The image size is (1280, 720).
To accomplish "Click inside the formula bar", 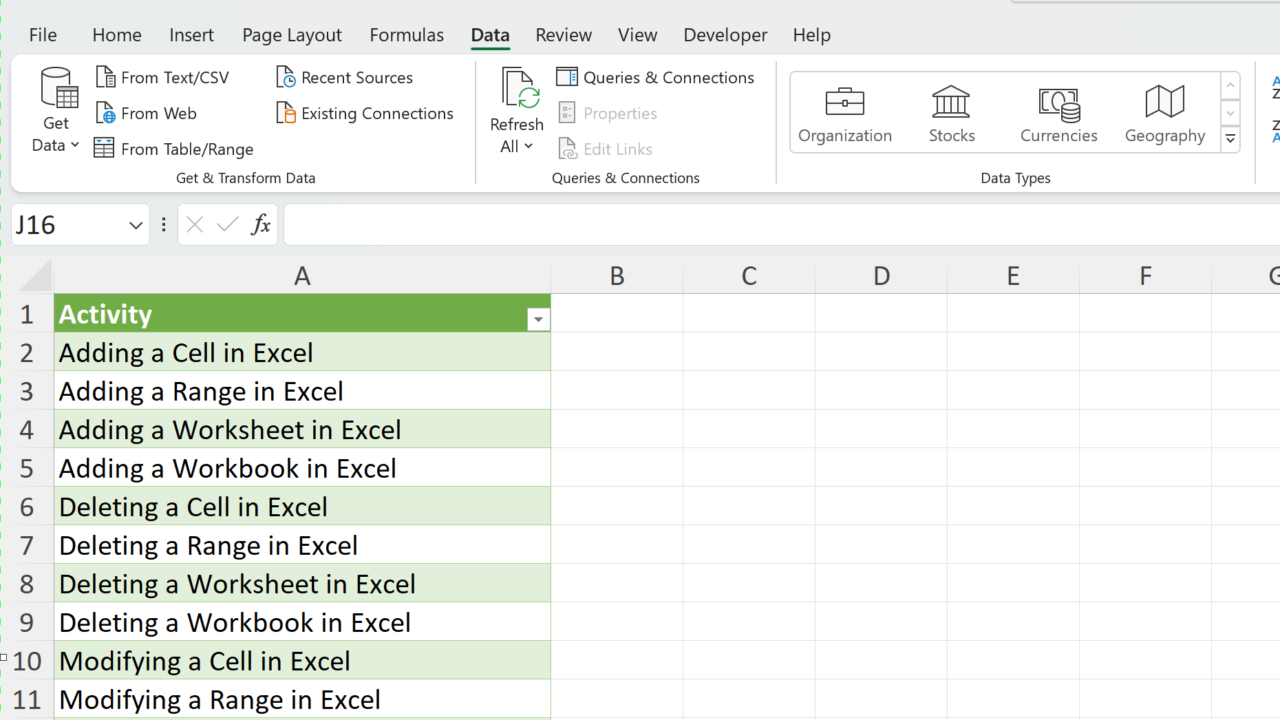I will (780, 225).
